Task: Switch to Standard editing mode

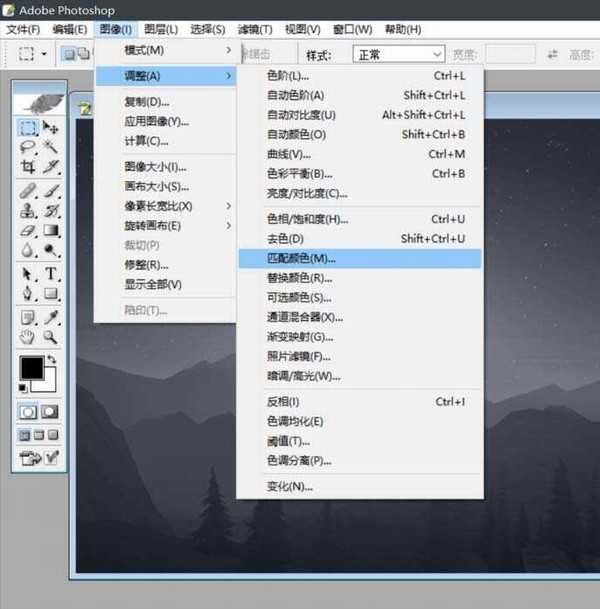Action: tap(28, 412)
